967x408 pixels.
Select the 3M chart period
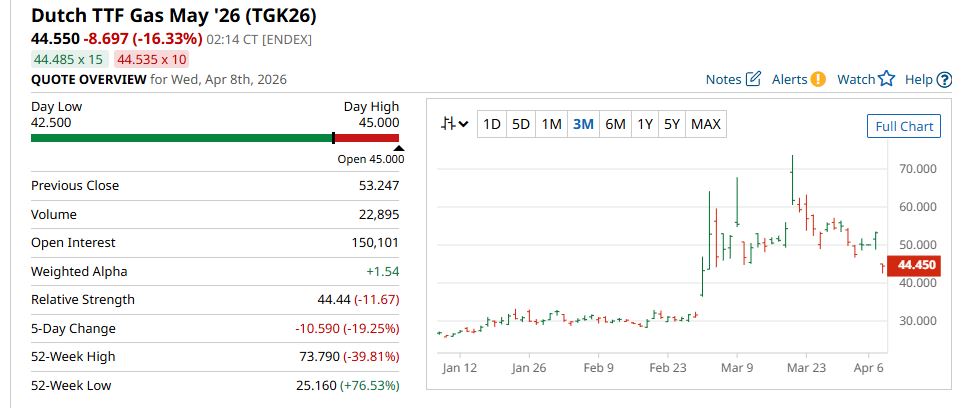coord(583,124)
